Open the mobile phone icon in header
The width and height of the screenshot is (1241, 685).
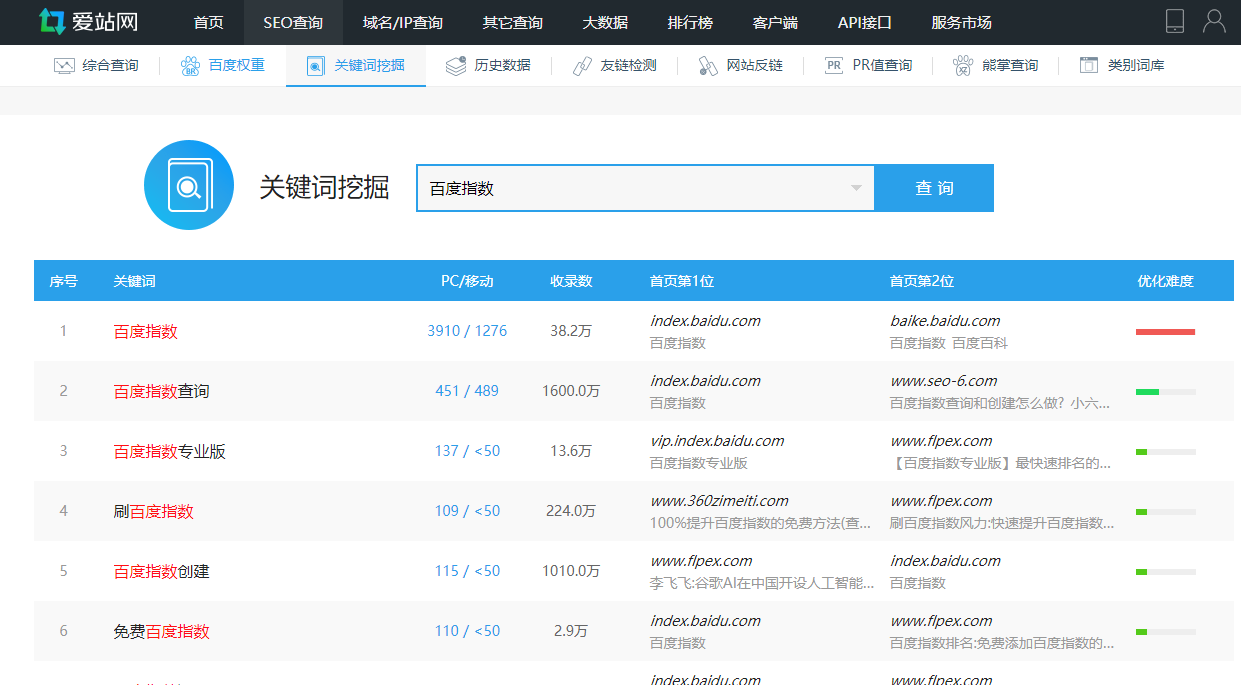pyautogui.click(x=1175, y=21)
